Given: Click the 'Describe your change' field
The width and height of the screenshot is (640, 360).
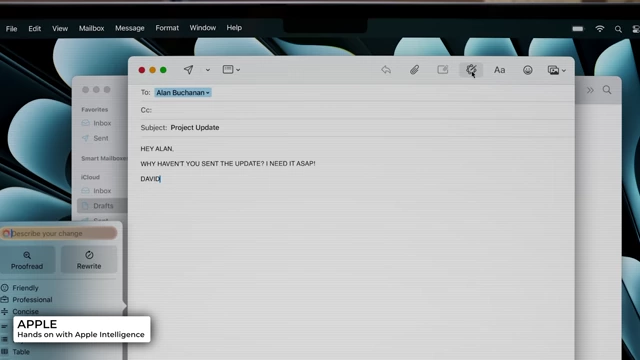Looking at the screenshot, I should coord(59,233).
